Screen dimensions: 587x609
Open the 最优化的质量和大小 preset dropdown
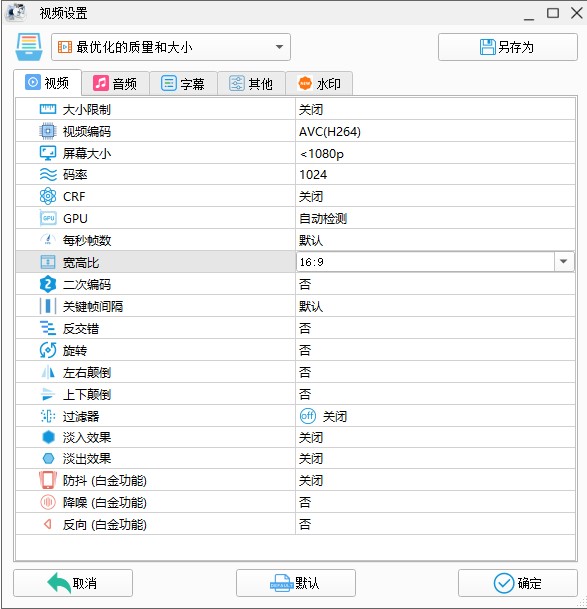tap(171, 47)
